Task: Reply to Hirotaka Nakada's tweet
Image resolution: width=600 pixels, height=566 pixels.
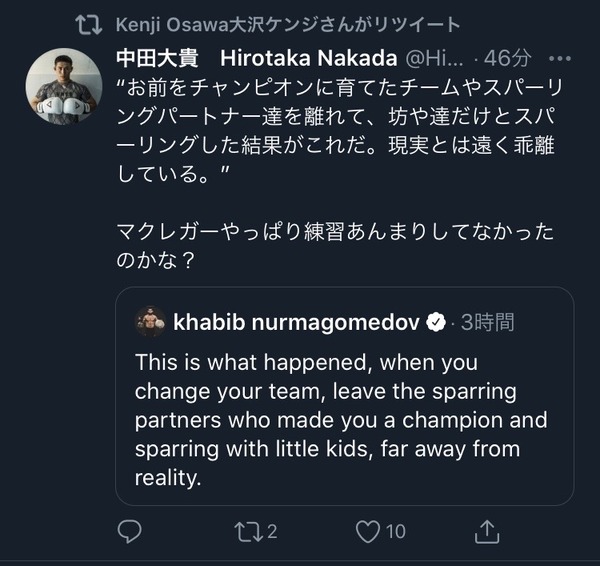Action: pyautogui.click(x=129, y=531)
